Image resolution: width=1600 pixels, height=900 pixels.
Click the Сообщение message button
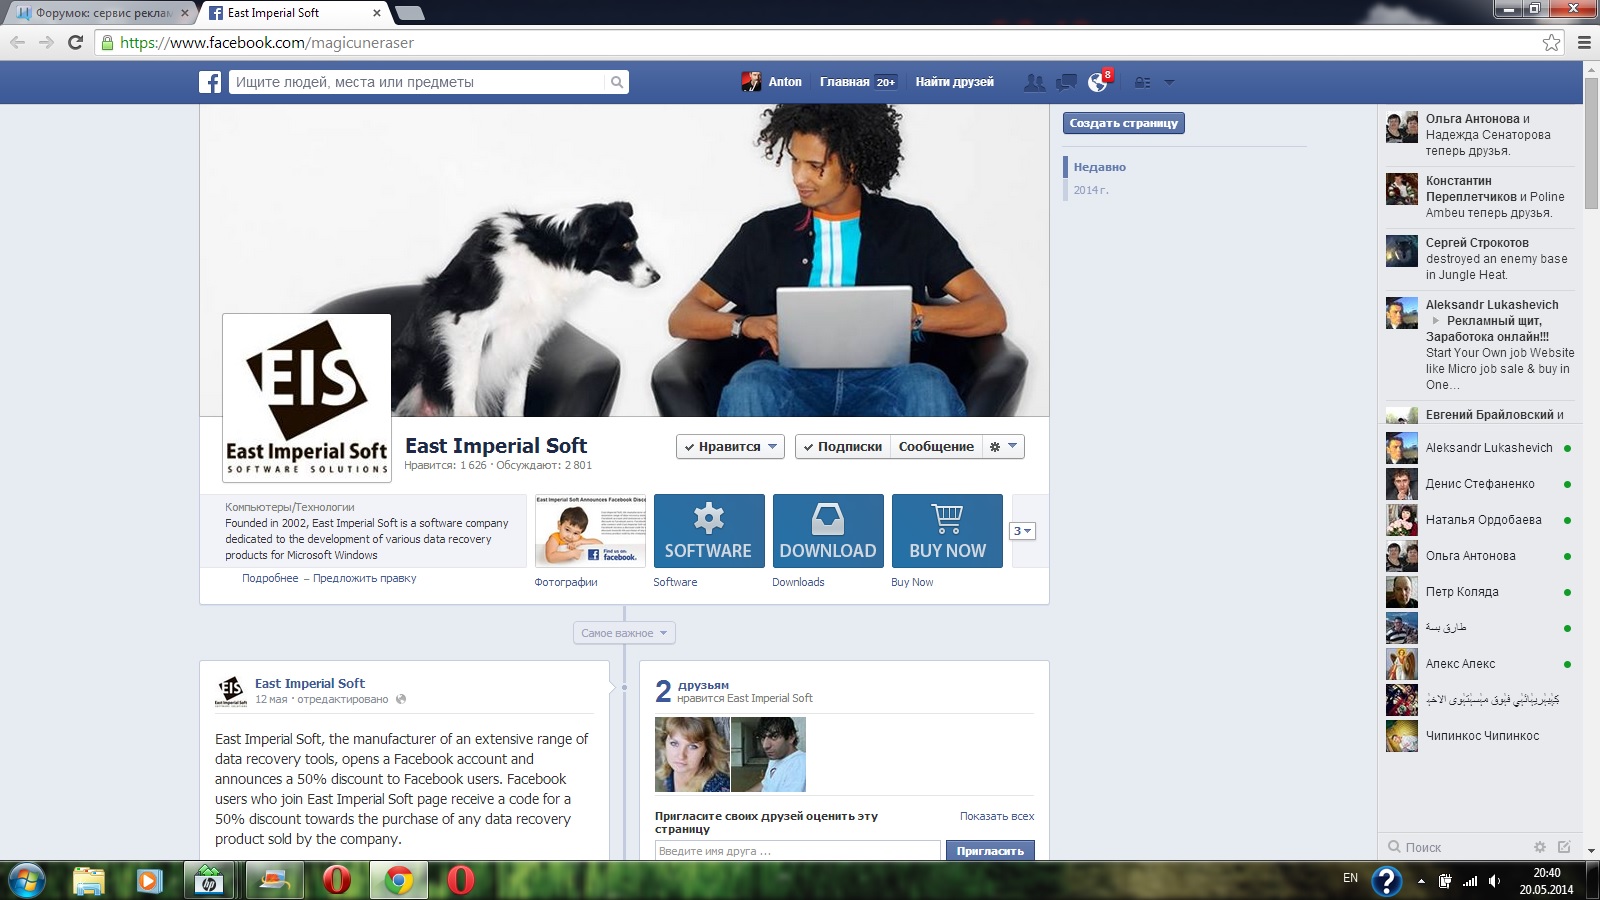(x=936, y=447)
